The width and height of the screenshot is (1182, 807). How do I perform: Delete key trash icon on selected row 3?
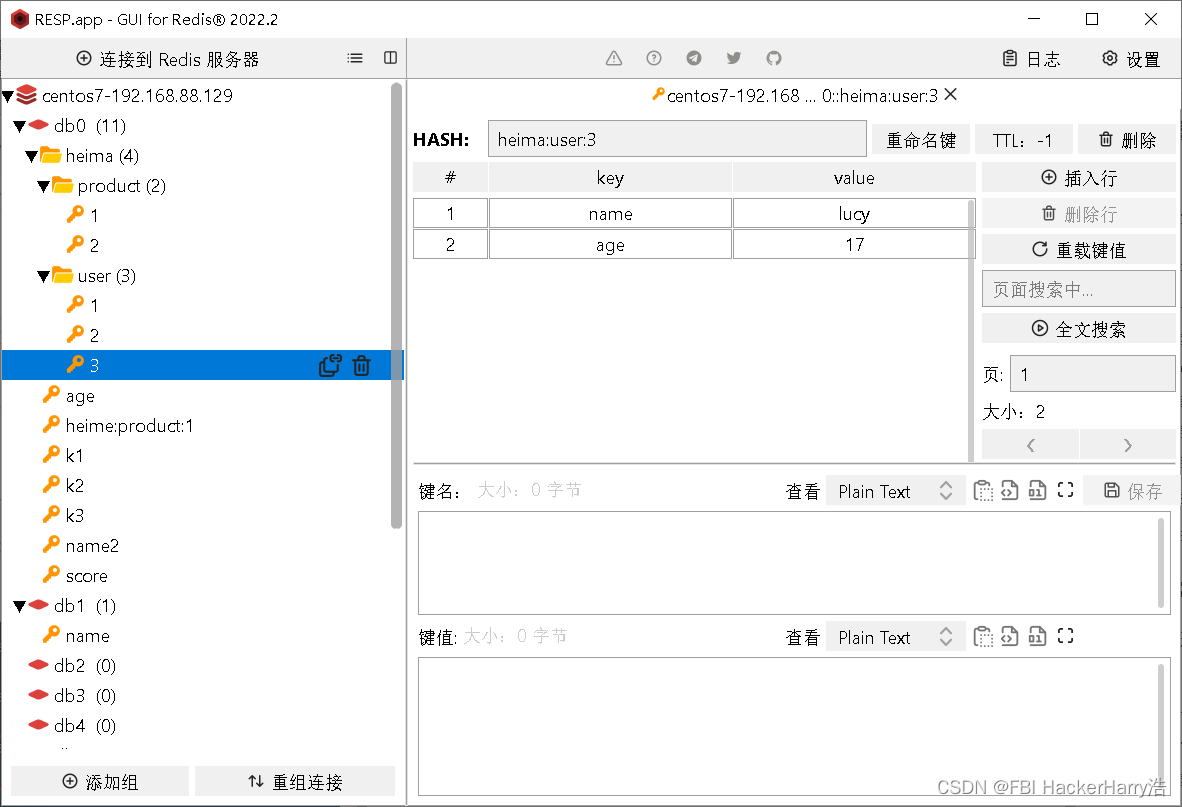(362, 365)
